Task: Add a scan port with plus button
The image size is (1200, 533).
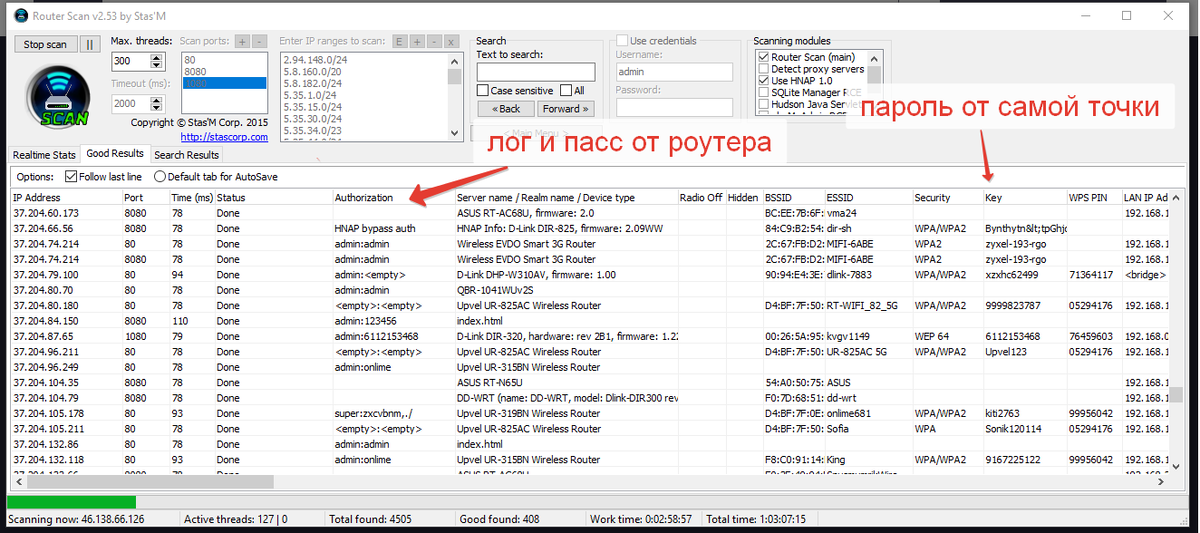Action: (241, 41)
